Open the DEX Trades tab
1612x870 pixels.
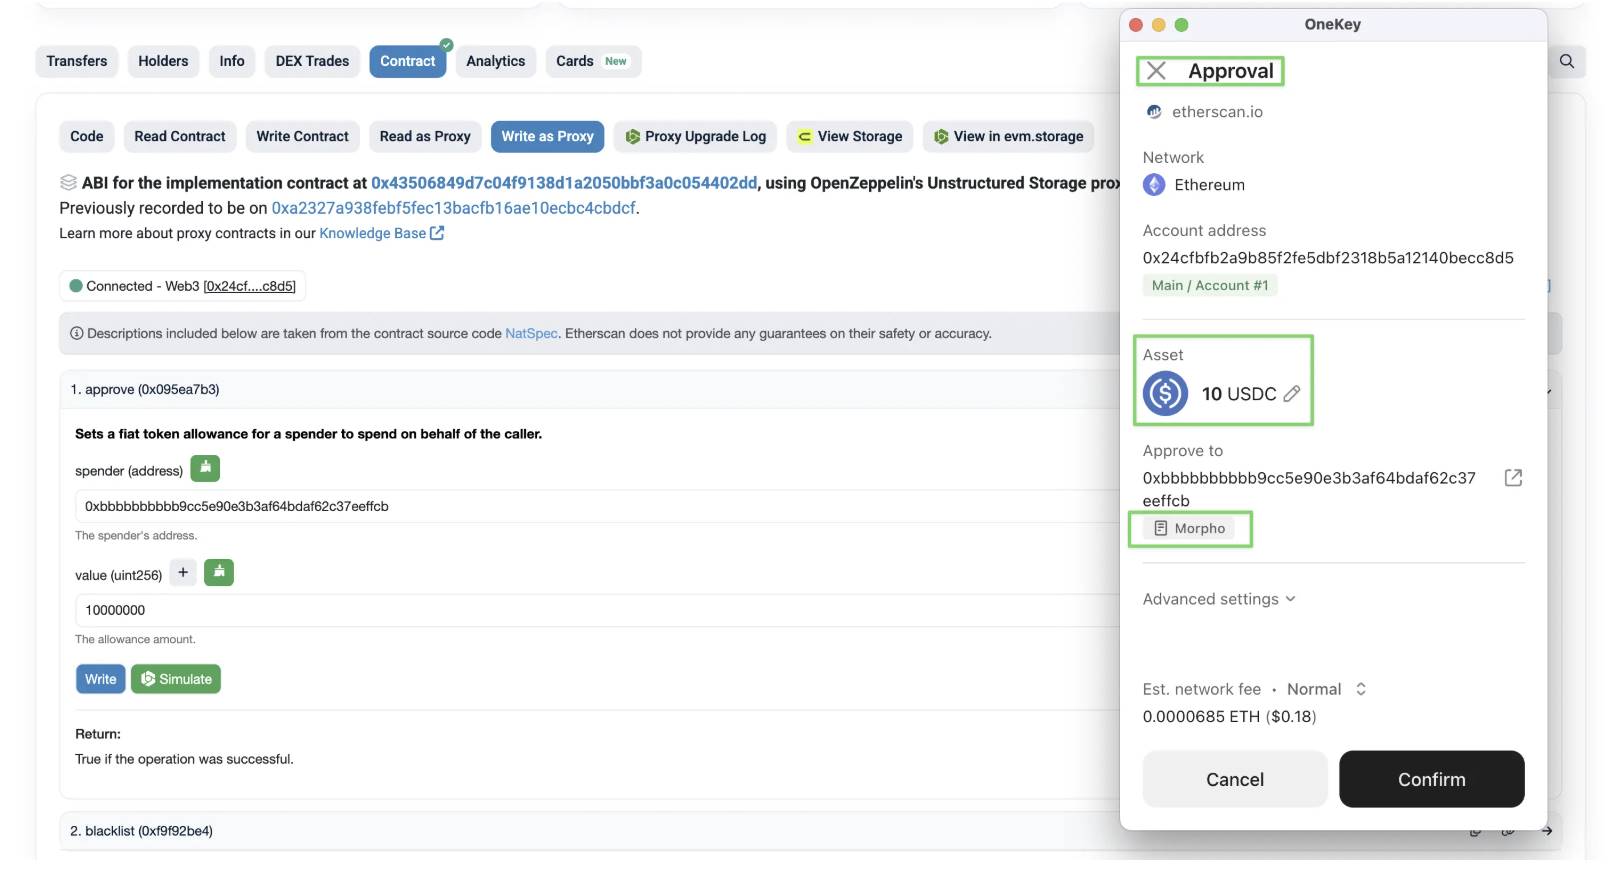coord(312,61)
